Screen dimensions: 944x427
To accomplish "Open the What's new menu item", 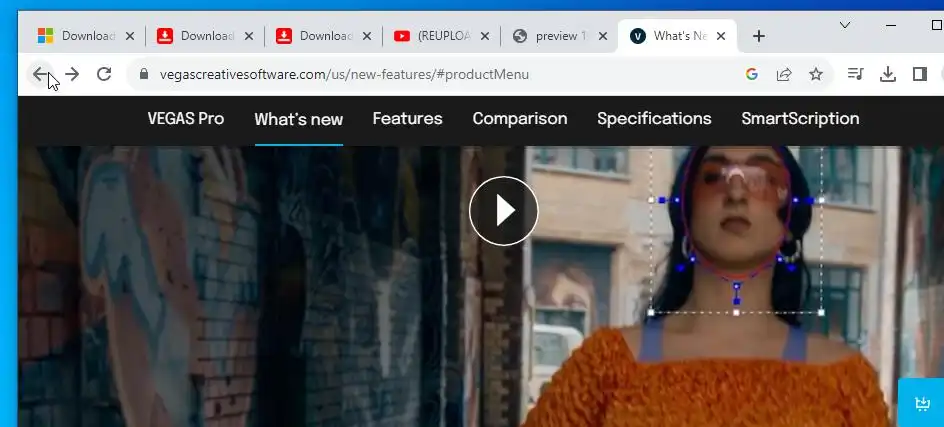I will pos(299,119).
